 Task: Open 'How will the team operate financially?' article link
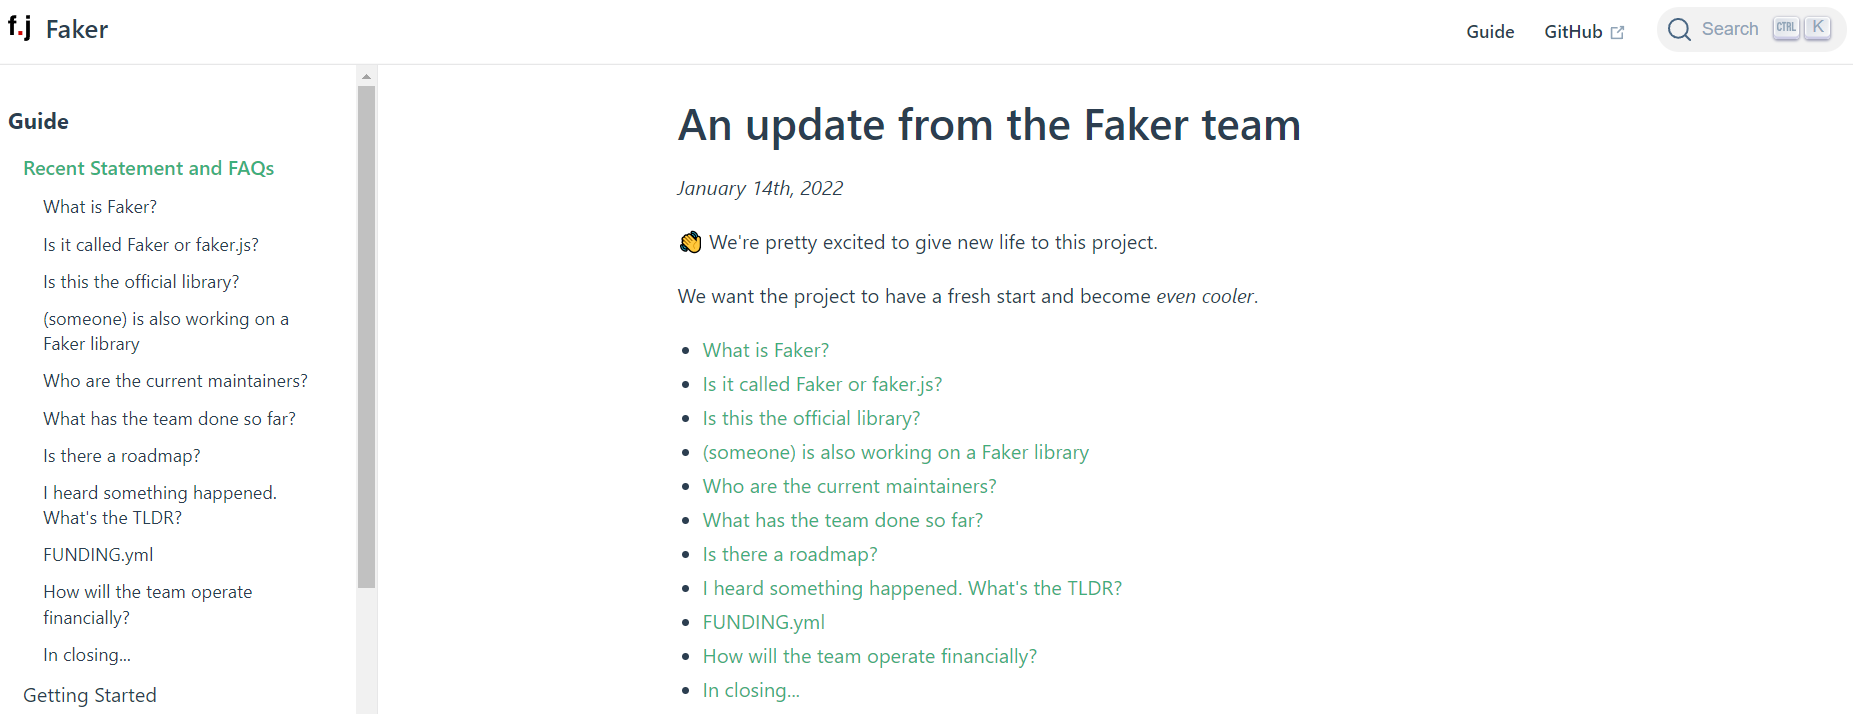tap(869, 656)
